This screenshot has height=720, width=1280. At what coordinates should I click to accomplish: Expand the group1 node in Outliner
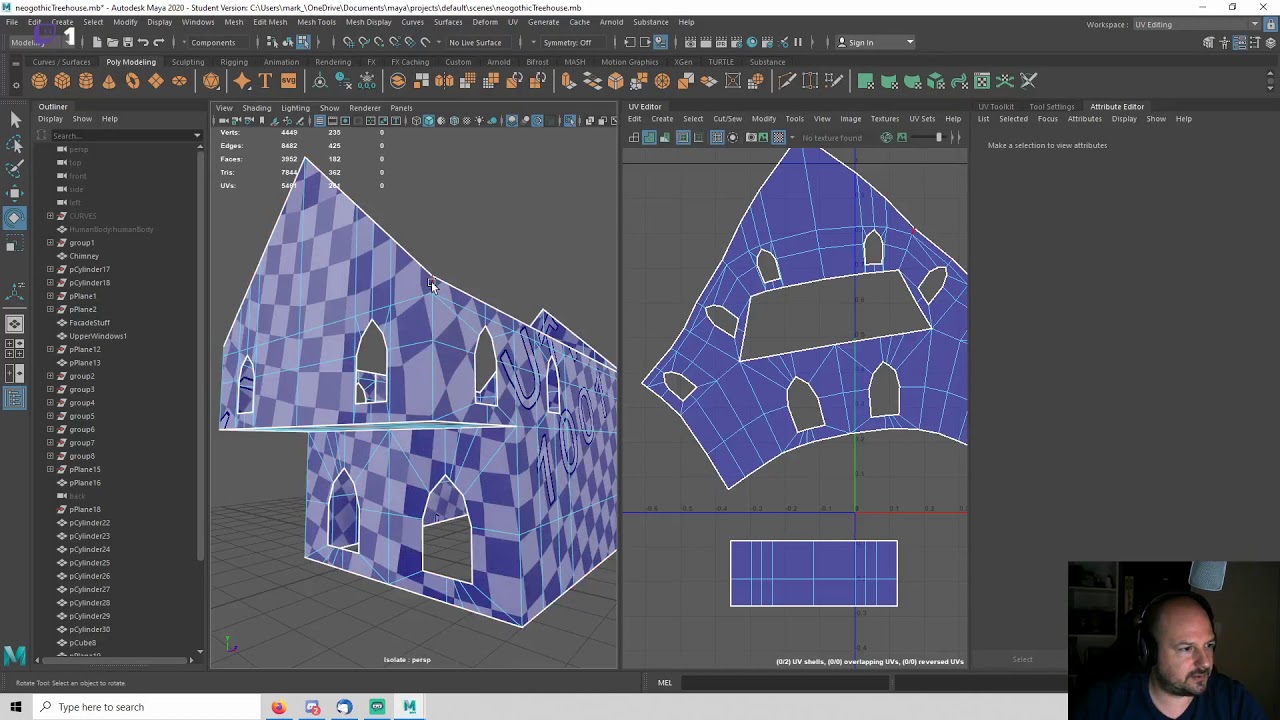click(x=50, y=243)
